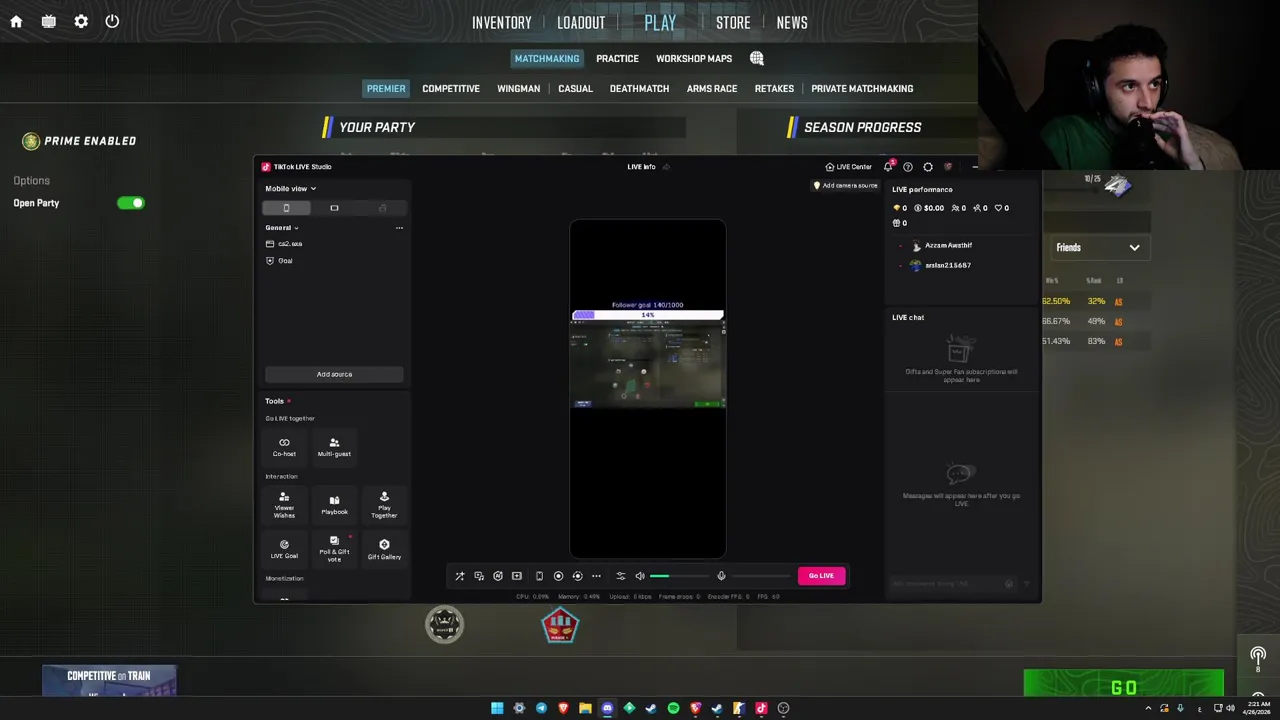The height and width of the screenshot is (720, 1280).
Task: Select the Arms Race game mode
Action: (x=712, y=88)
